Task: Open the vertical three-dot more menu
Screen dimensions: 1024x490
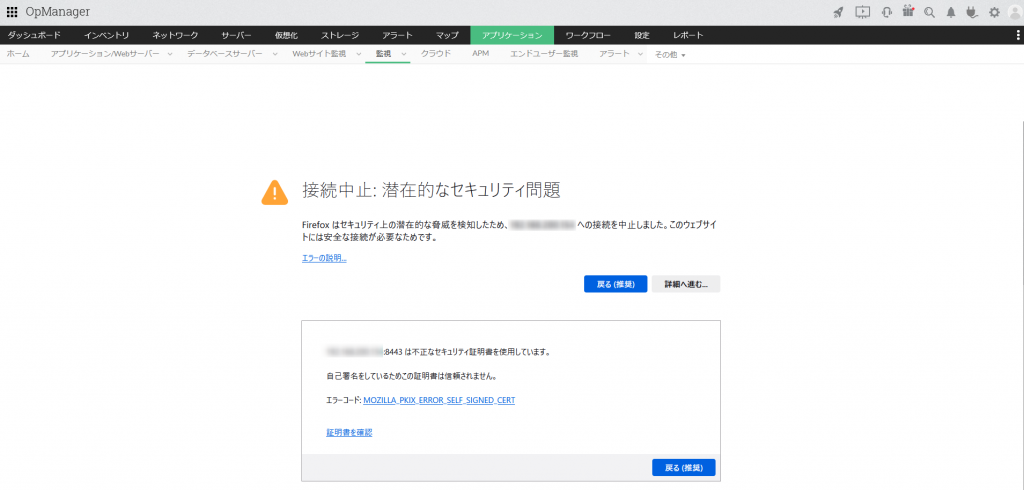Action: pyautogui.click(x=1018, y=35)
